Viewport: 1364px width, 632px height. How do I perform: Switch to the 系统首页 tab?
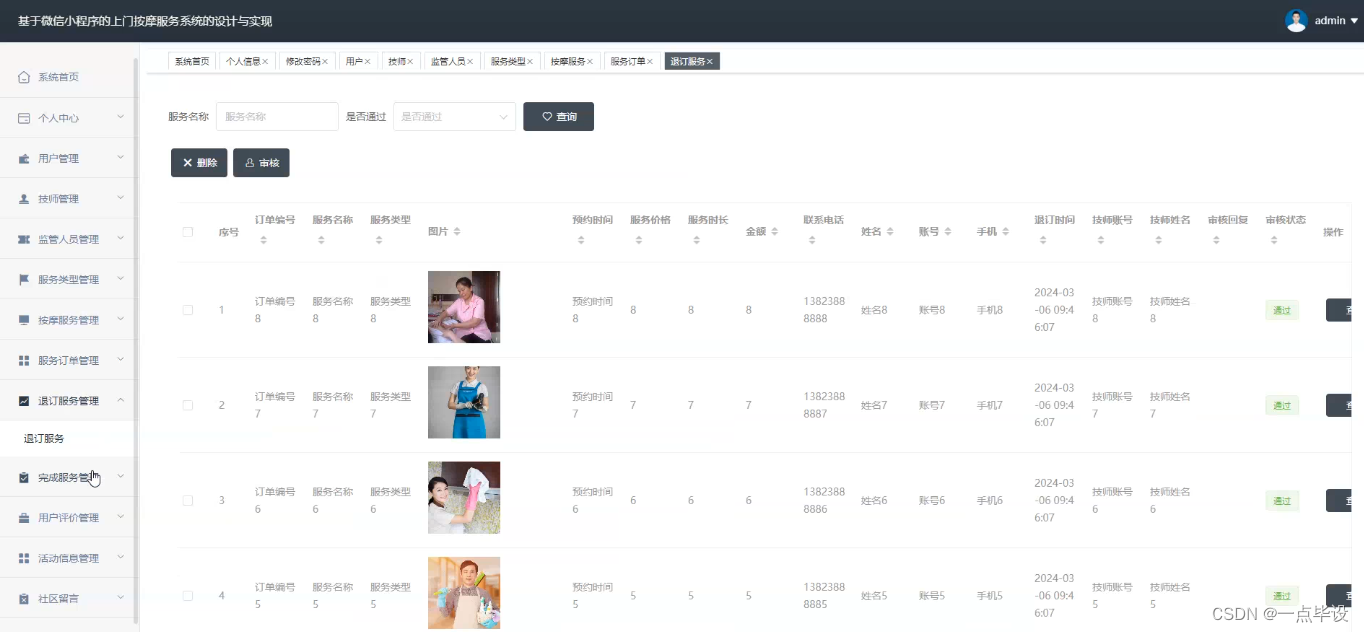(192, 61)
